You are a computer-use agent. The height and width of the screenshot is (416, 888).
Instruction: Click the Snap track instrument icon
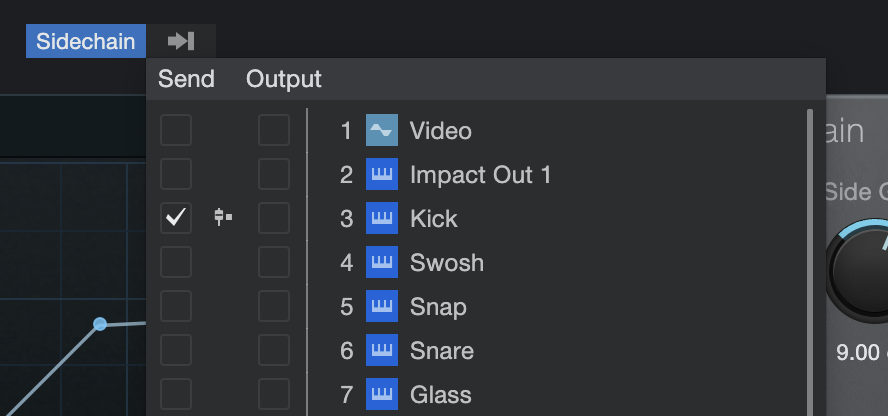pyautogui.click(x=382, y=306)
